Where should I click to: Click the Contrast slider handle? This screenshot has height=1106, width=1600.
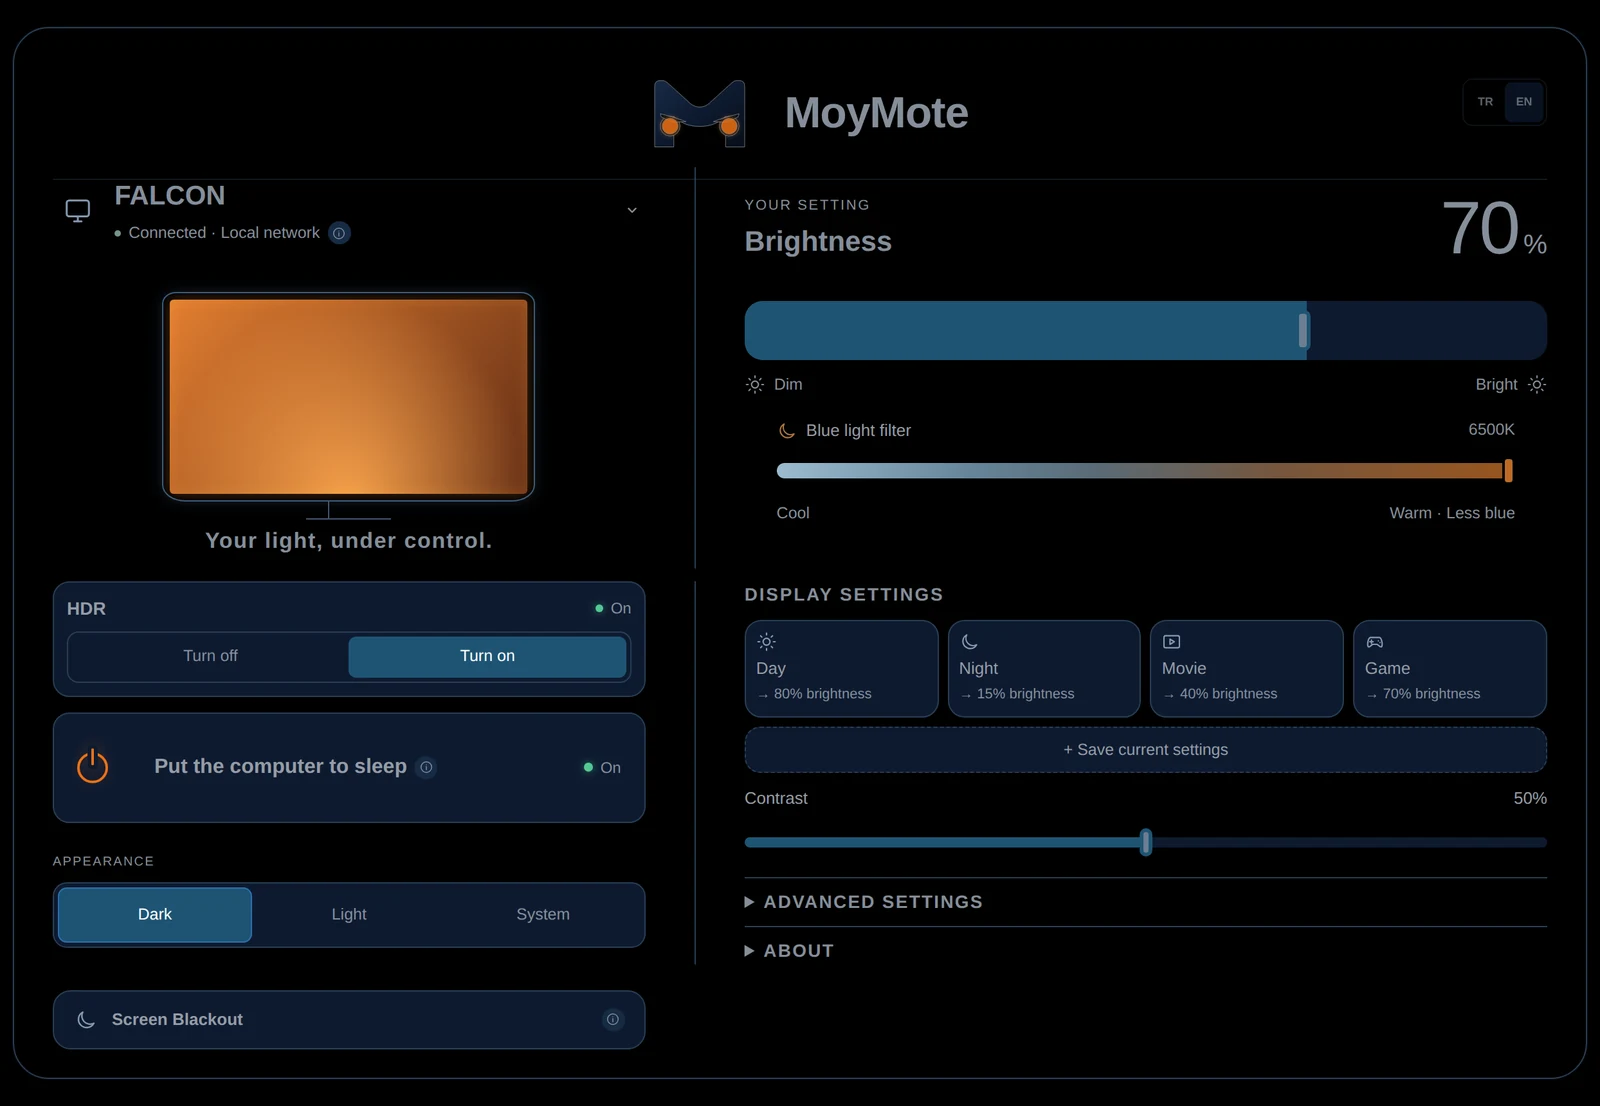[x=1146, y=842]
